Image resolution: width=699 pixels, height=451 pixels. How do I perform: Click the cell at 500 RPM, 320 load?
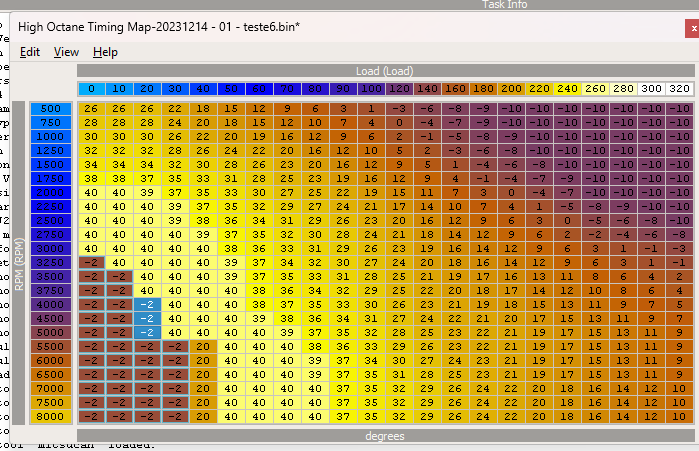679,108
